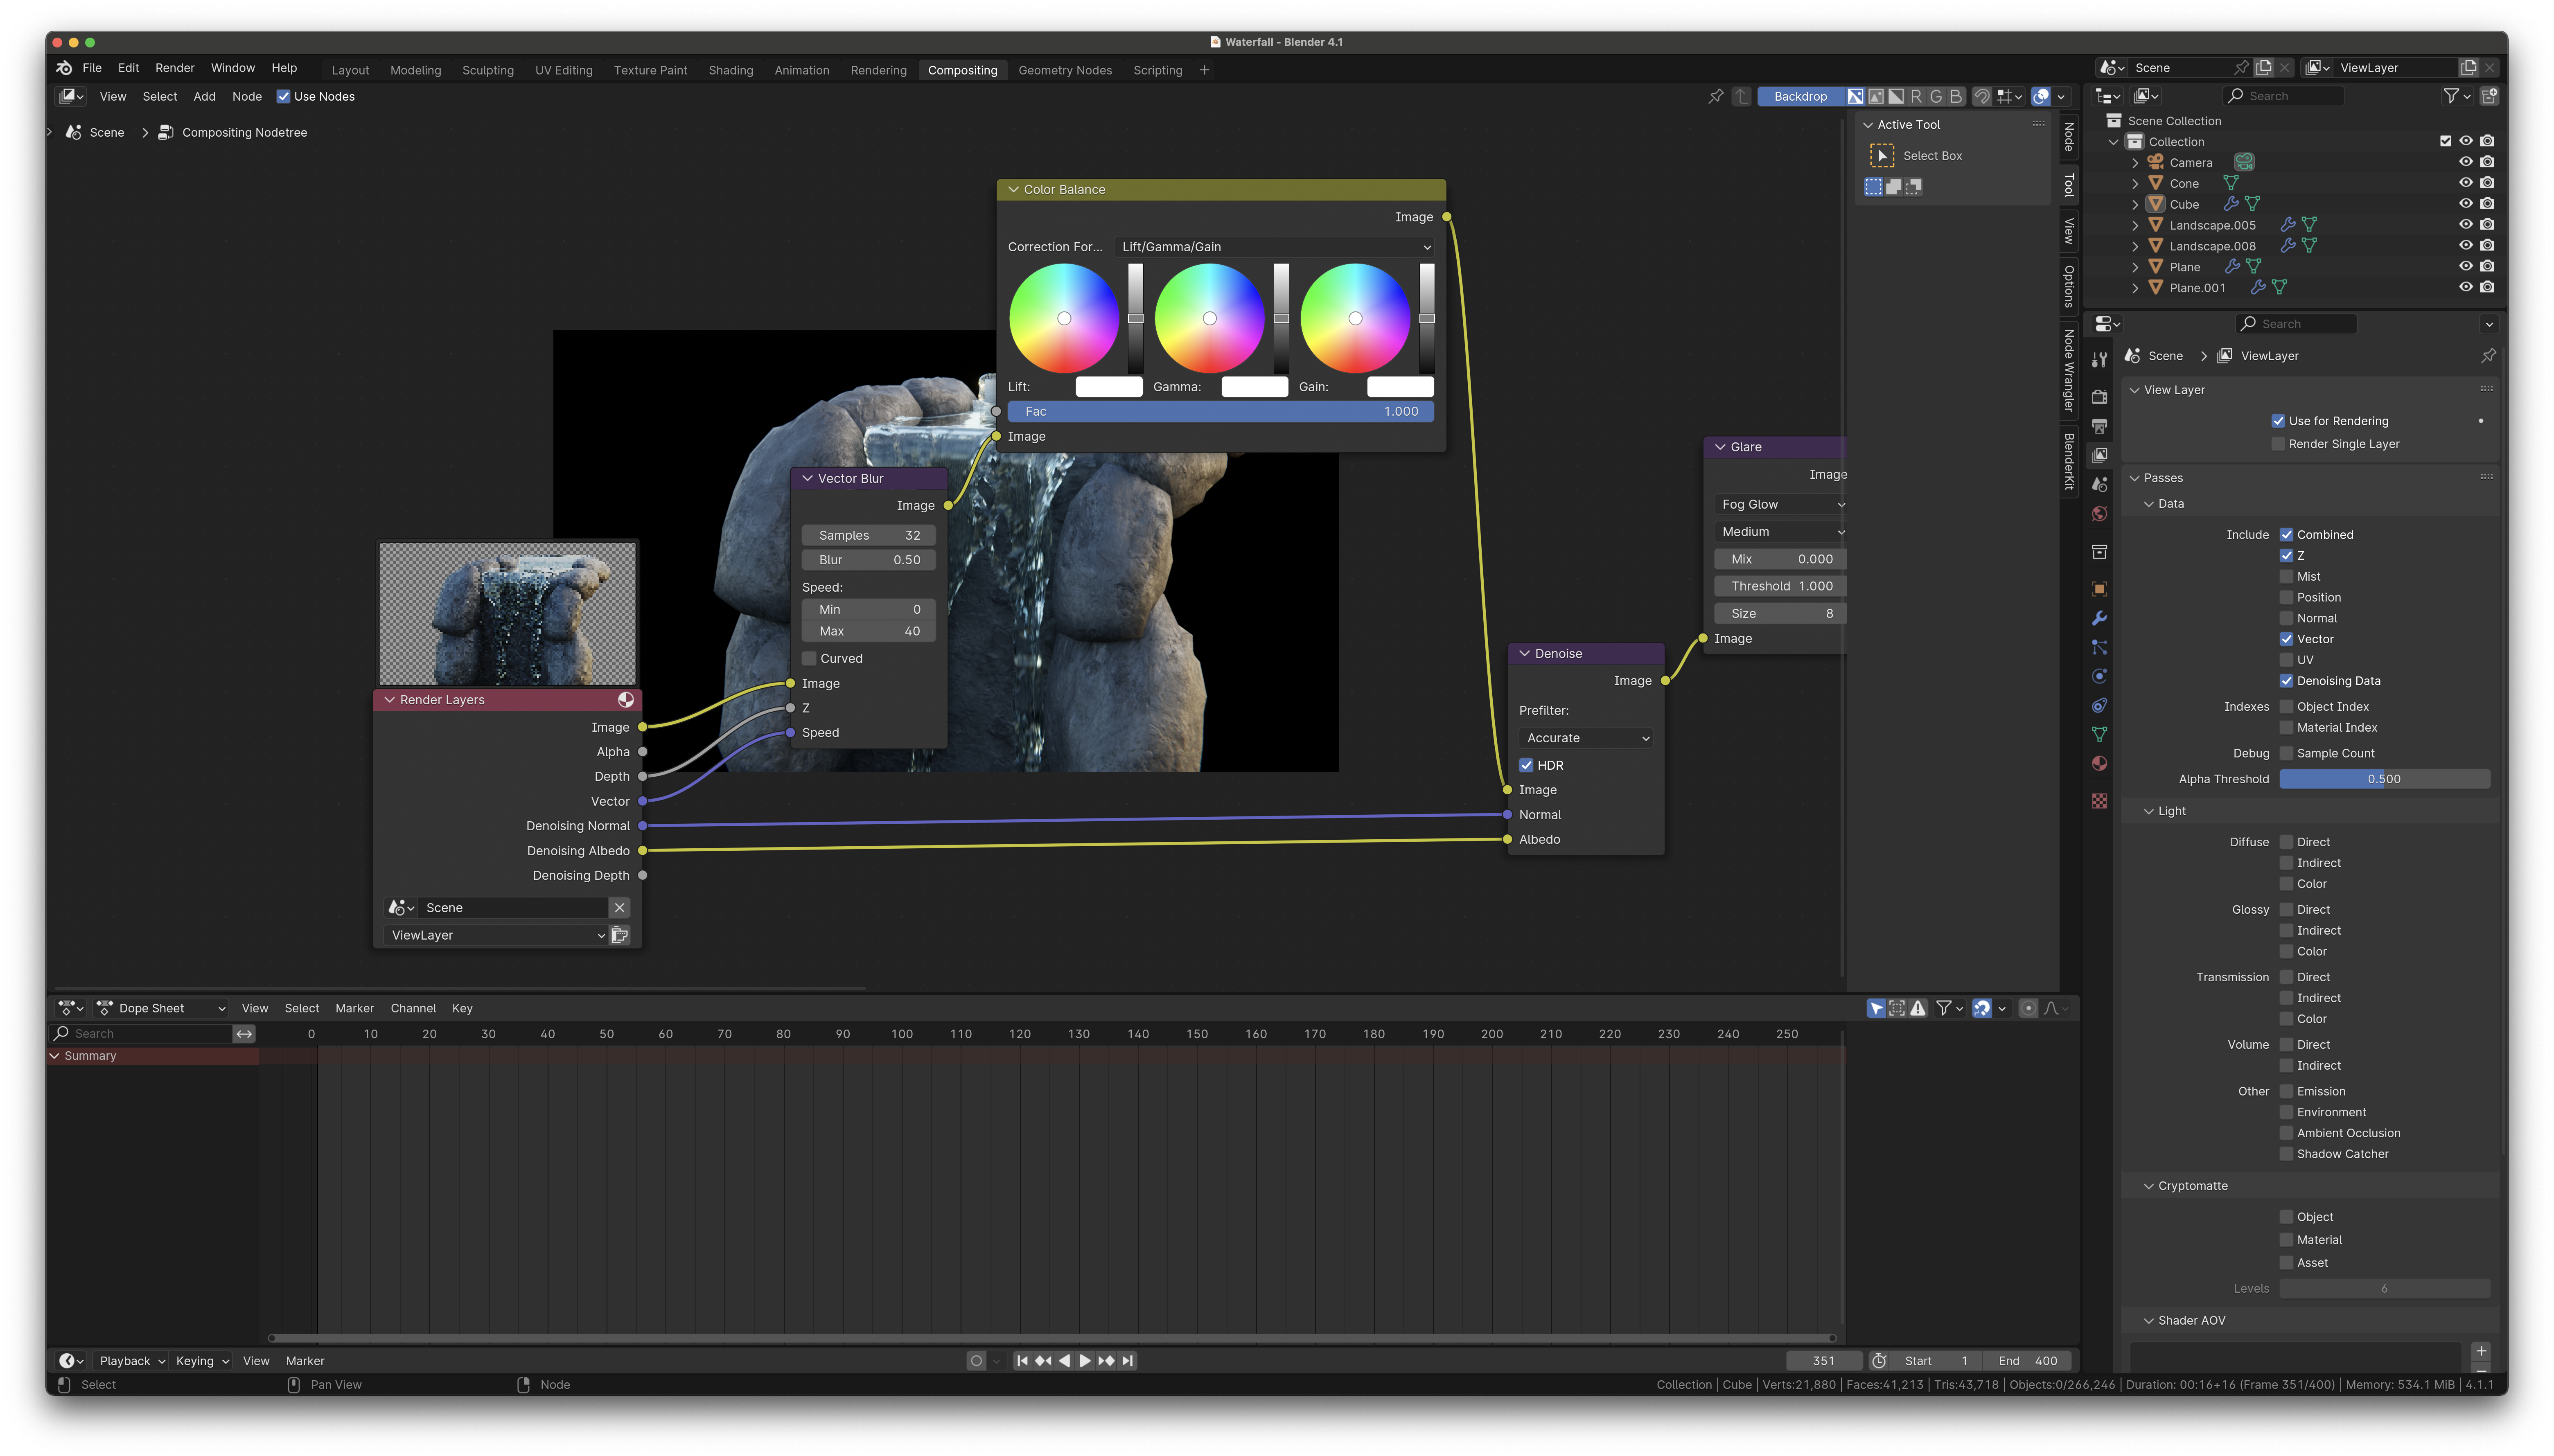
Task: Open Correction Formula Lift/Gamma/Gain dropdown
Action: click(x=1274, y=247)
